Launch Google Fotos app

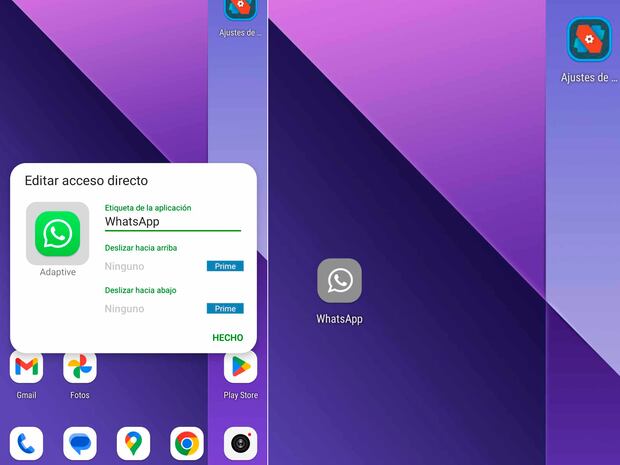pos(80,368)
